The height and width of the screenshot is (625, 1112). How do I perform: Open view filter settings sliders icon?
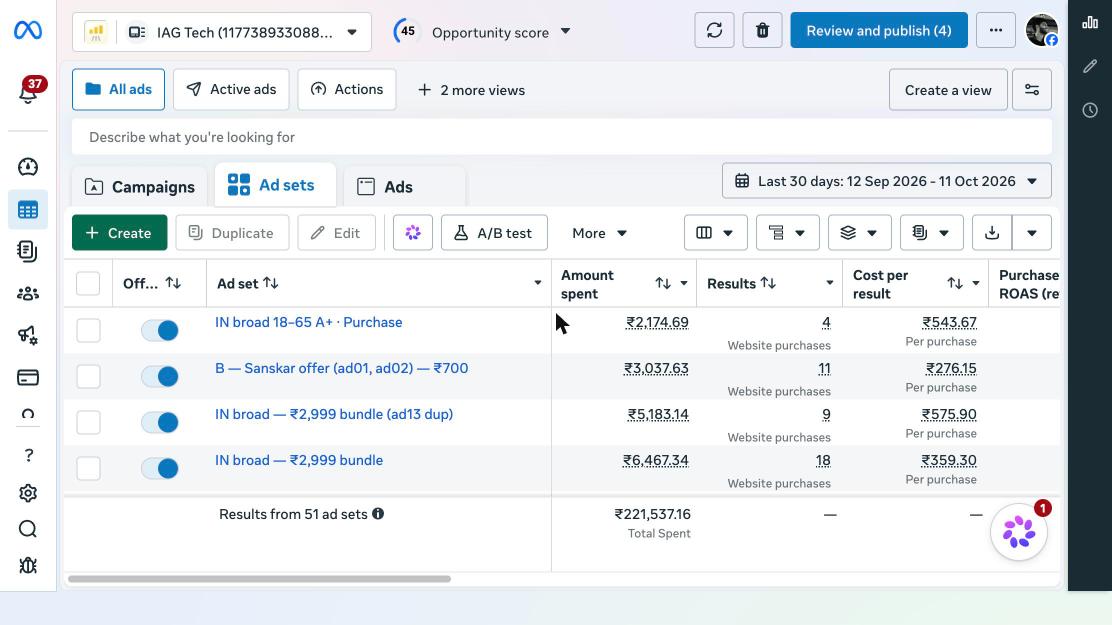pyautogui.click(x=1032, y=89)
